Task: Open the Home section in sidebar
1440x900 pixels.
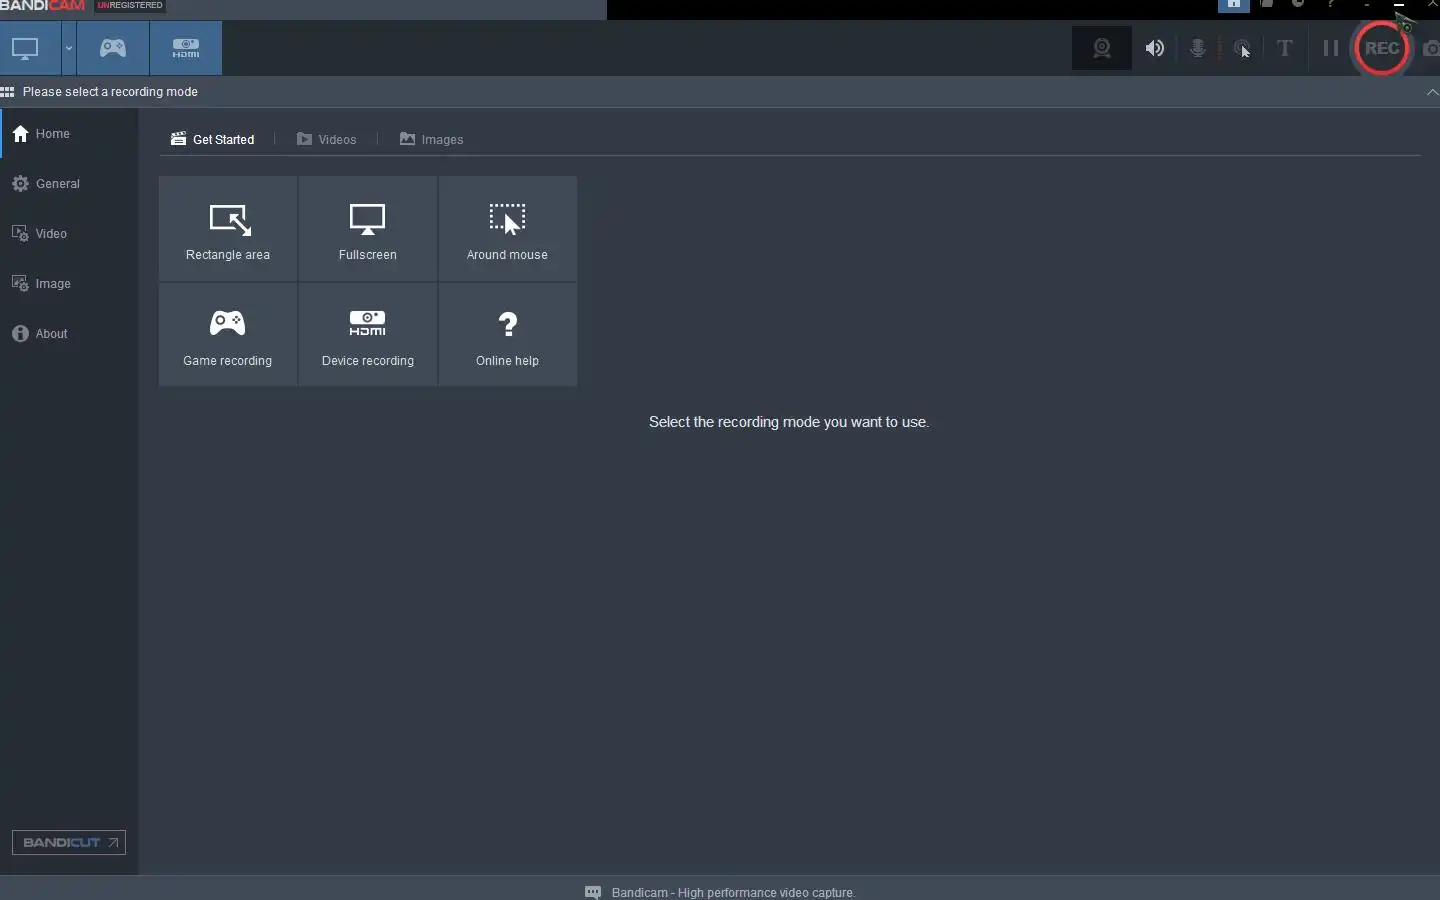Action: [69, 134]
